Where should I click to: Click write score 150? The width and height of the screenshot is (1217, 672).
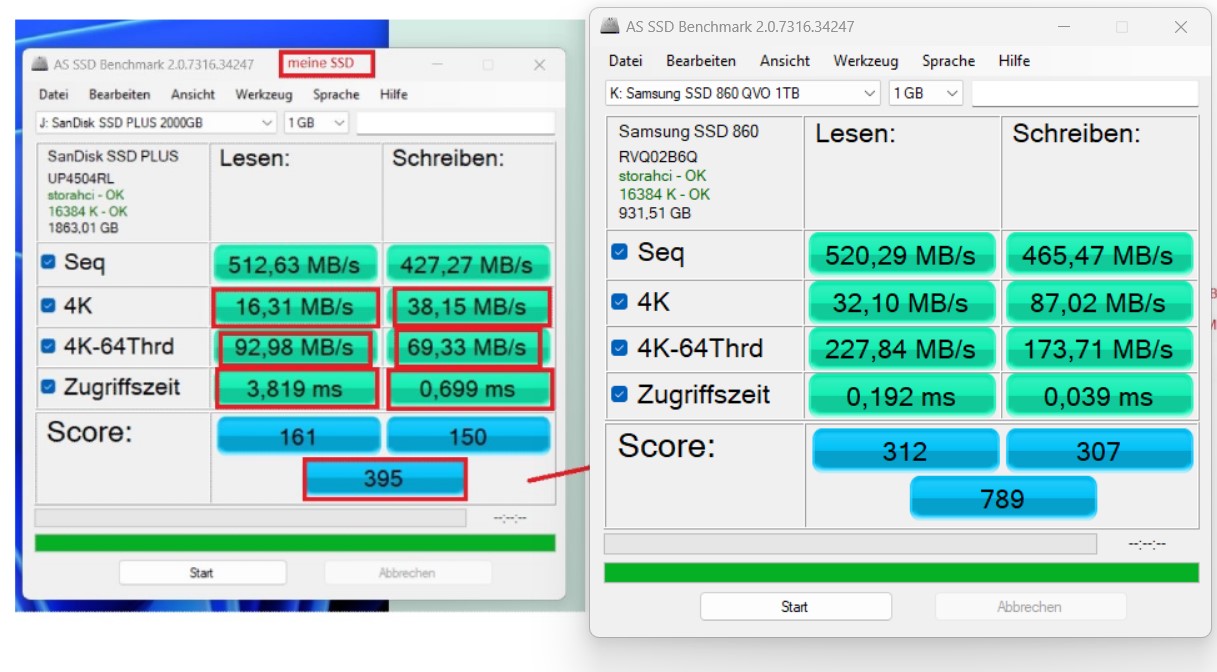468,436
